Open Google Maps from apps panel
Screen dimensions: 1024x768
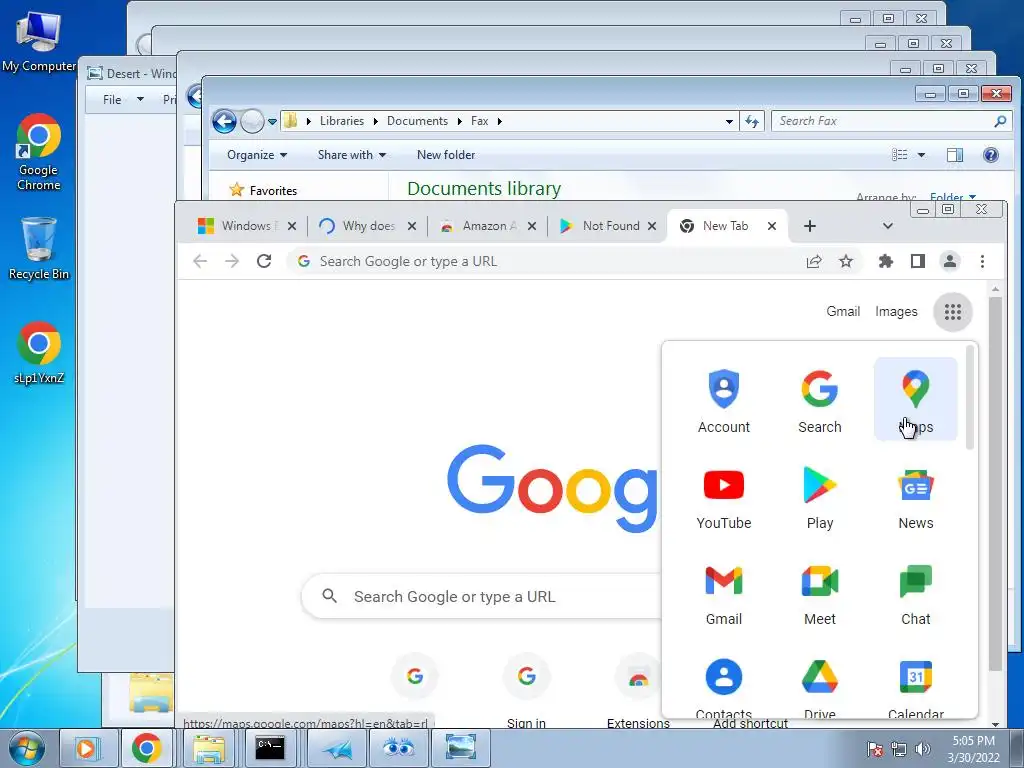[916, 400]
